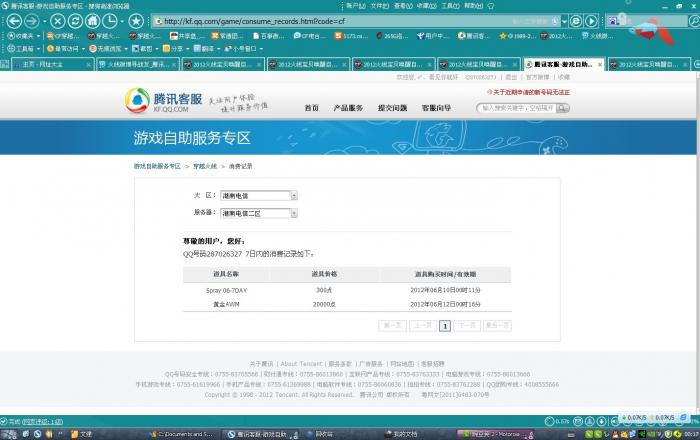The height and width of the screenshot is (440, 700).
Task: Click the play arrow icon next to address bar
Action: point(591,21)
